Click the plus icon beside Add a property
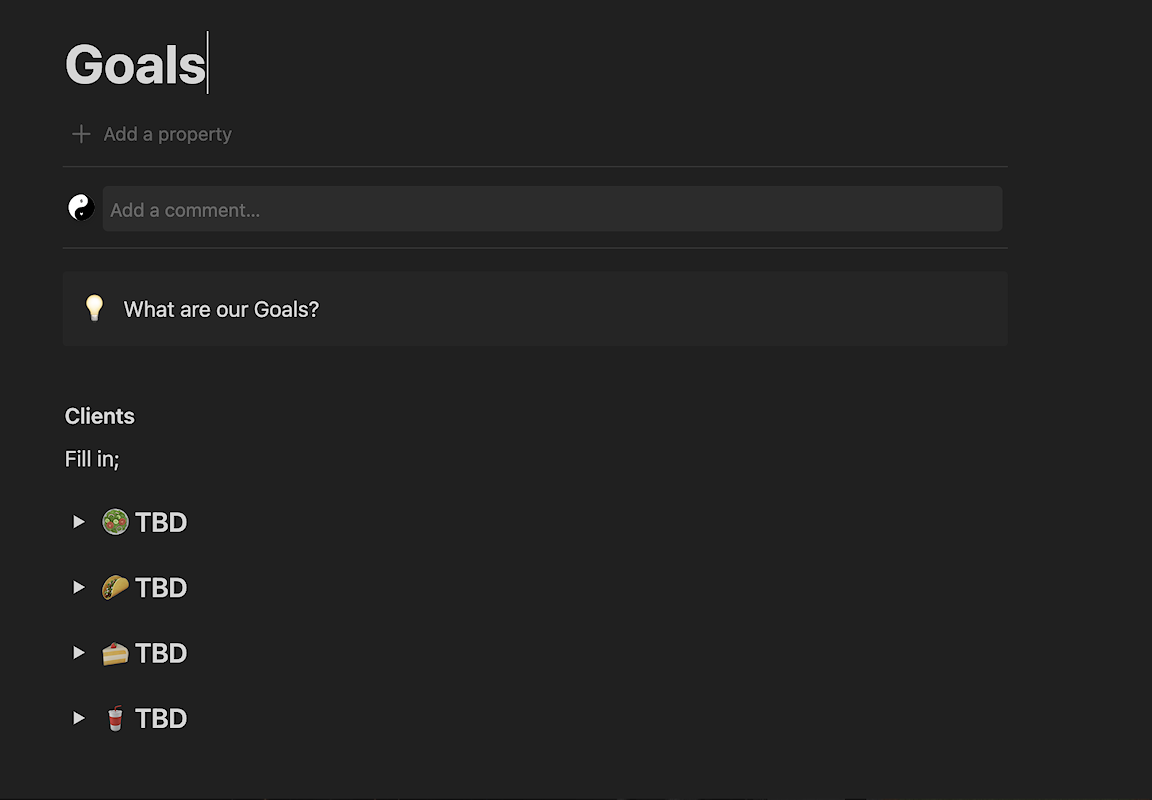Screen dimensions: 1152x800 (x=81, y=134)
